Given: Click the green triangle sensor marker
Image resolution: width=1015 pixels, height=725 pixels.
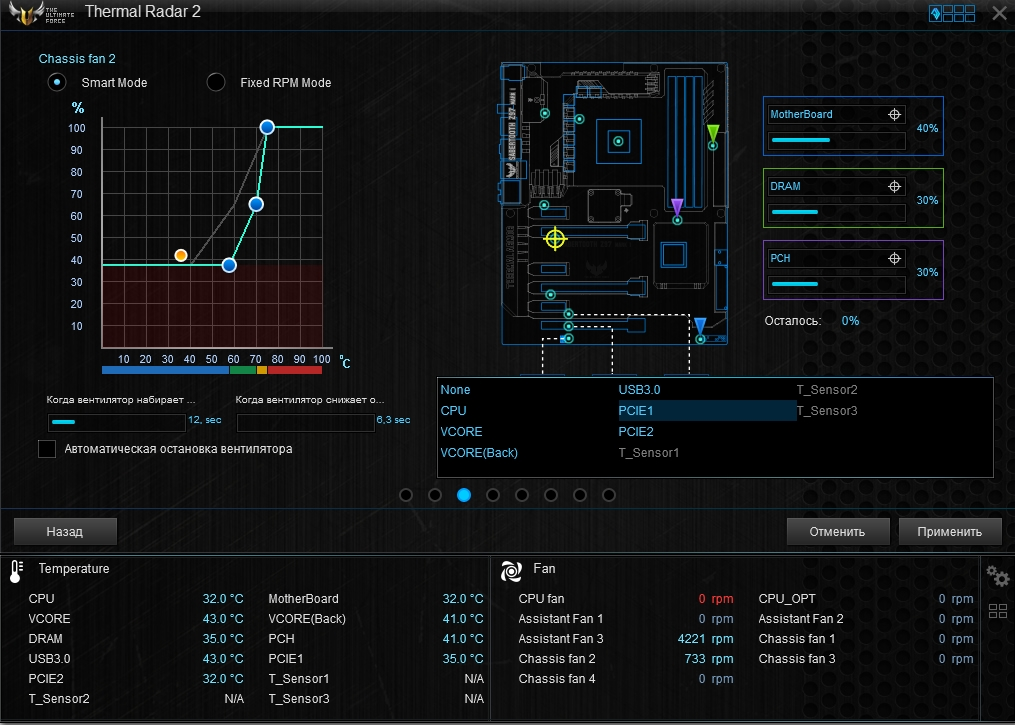Looking at the screenshot, I should 713,134.
